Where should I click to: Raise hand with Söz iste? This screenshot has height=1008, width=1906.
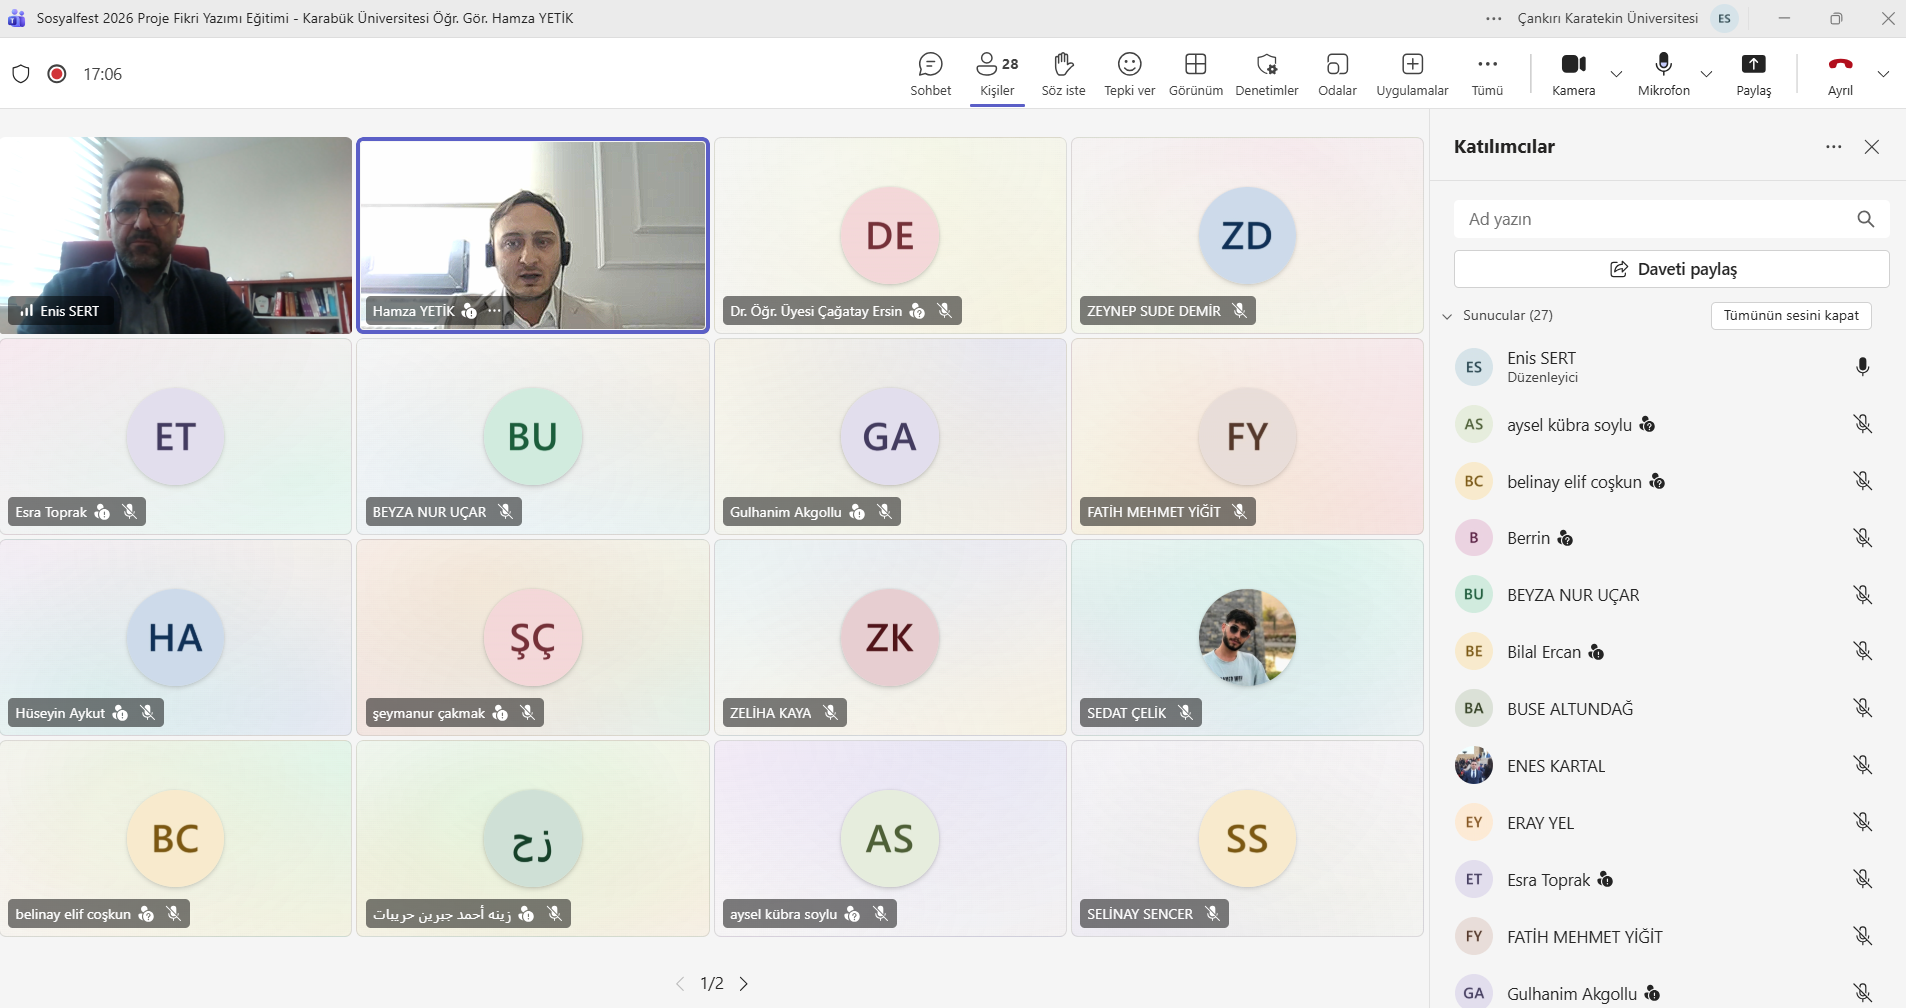tap(1063, 74)
